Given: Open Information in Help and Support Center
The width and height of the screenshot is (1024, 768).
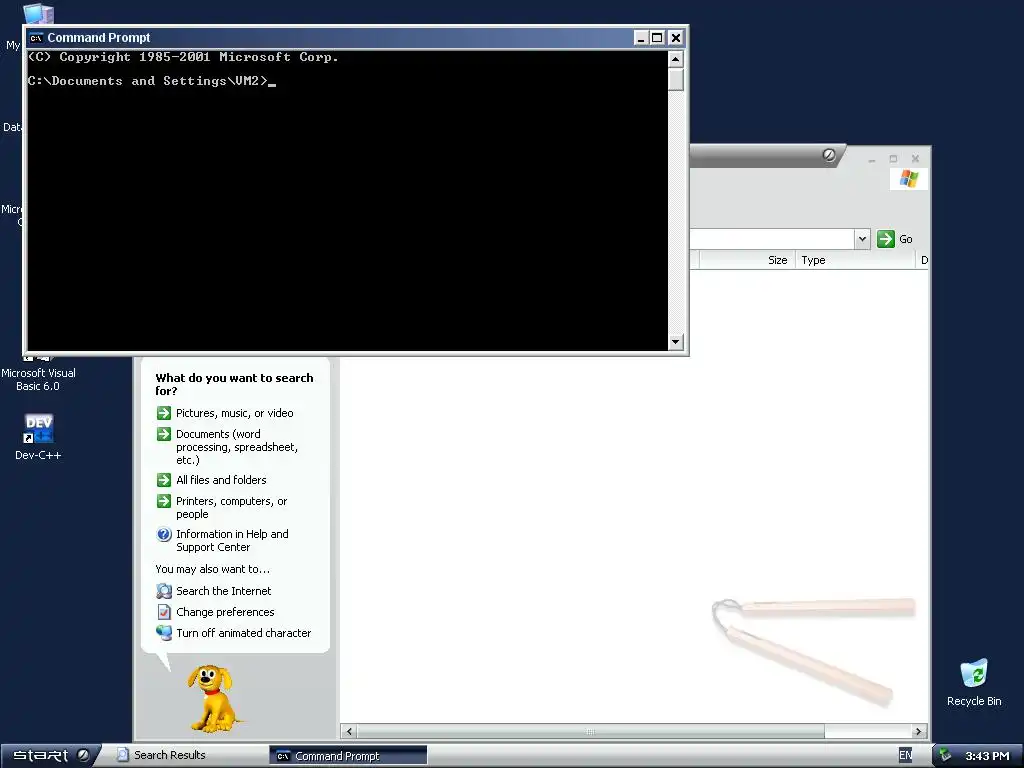Looking at the screenshot, I should point(232,540).
